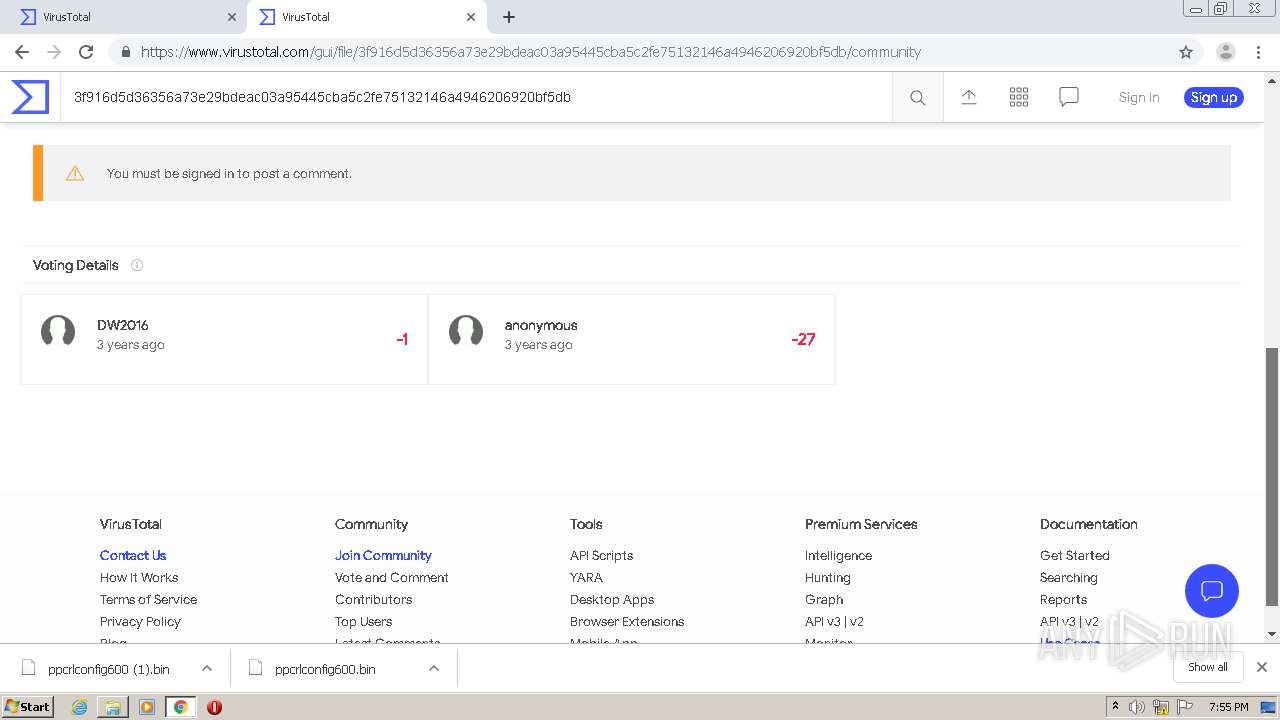Click the Voting Details info icon

pyautogui.click(x=137, y=265)
